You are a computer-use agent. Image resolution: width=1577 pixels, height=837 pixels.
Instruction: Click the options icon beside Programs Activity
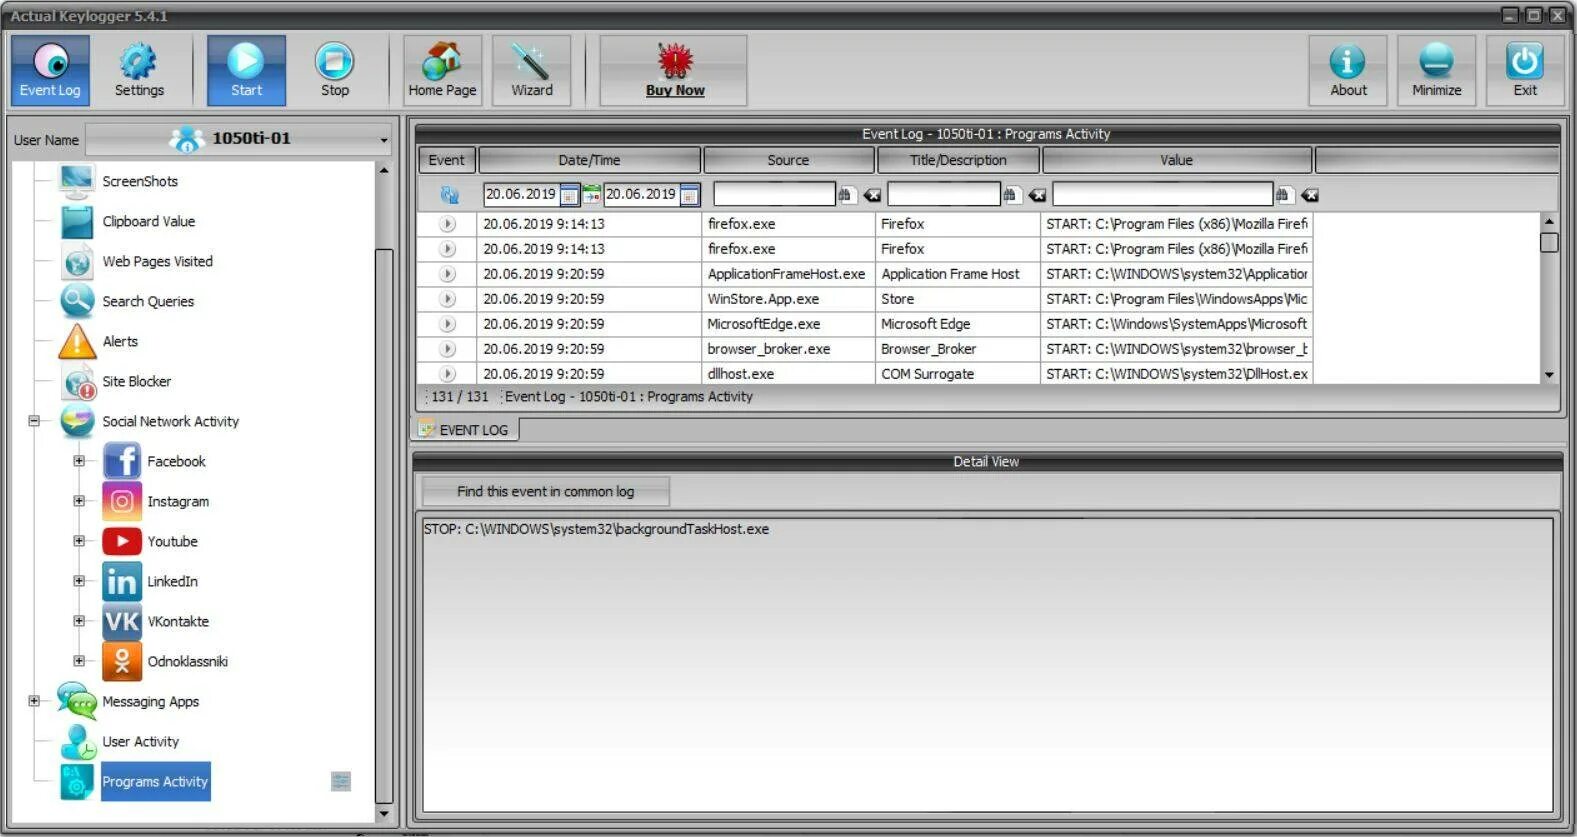point(341,781)
